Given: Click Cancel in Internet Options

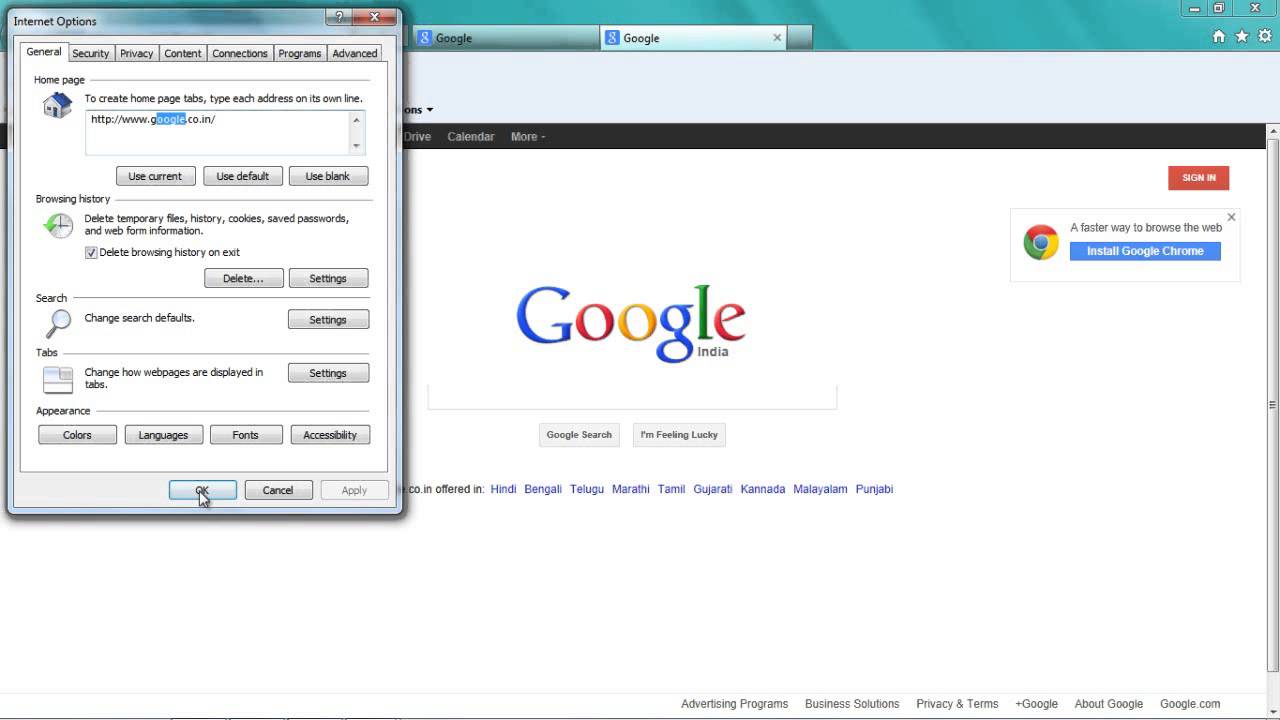Looking at the screenshot, I should click(x=278, y=490).
